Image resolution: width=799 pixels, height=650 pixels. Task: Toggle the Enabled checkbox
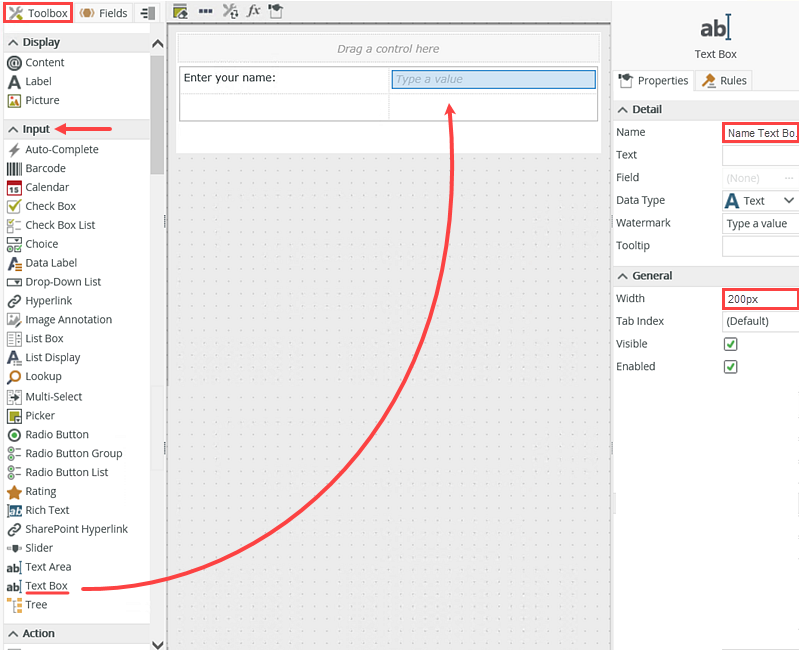730,366
